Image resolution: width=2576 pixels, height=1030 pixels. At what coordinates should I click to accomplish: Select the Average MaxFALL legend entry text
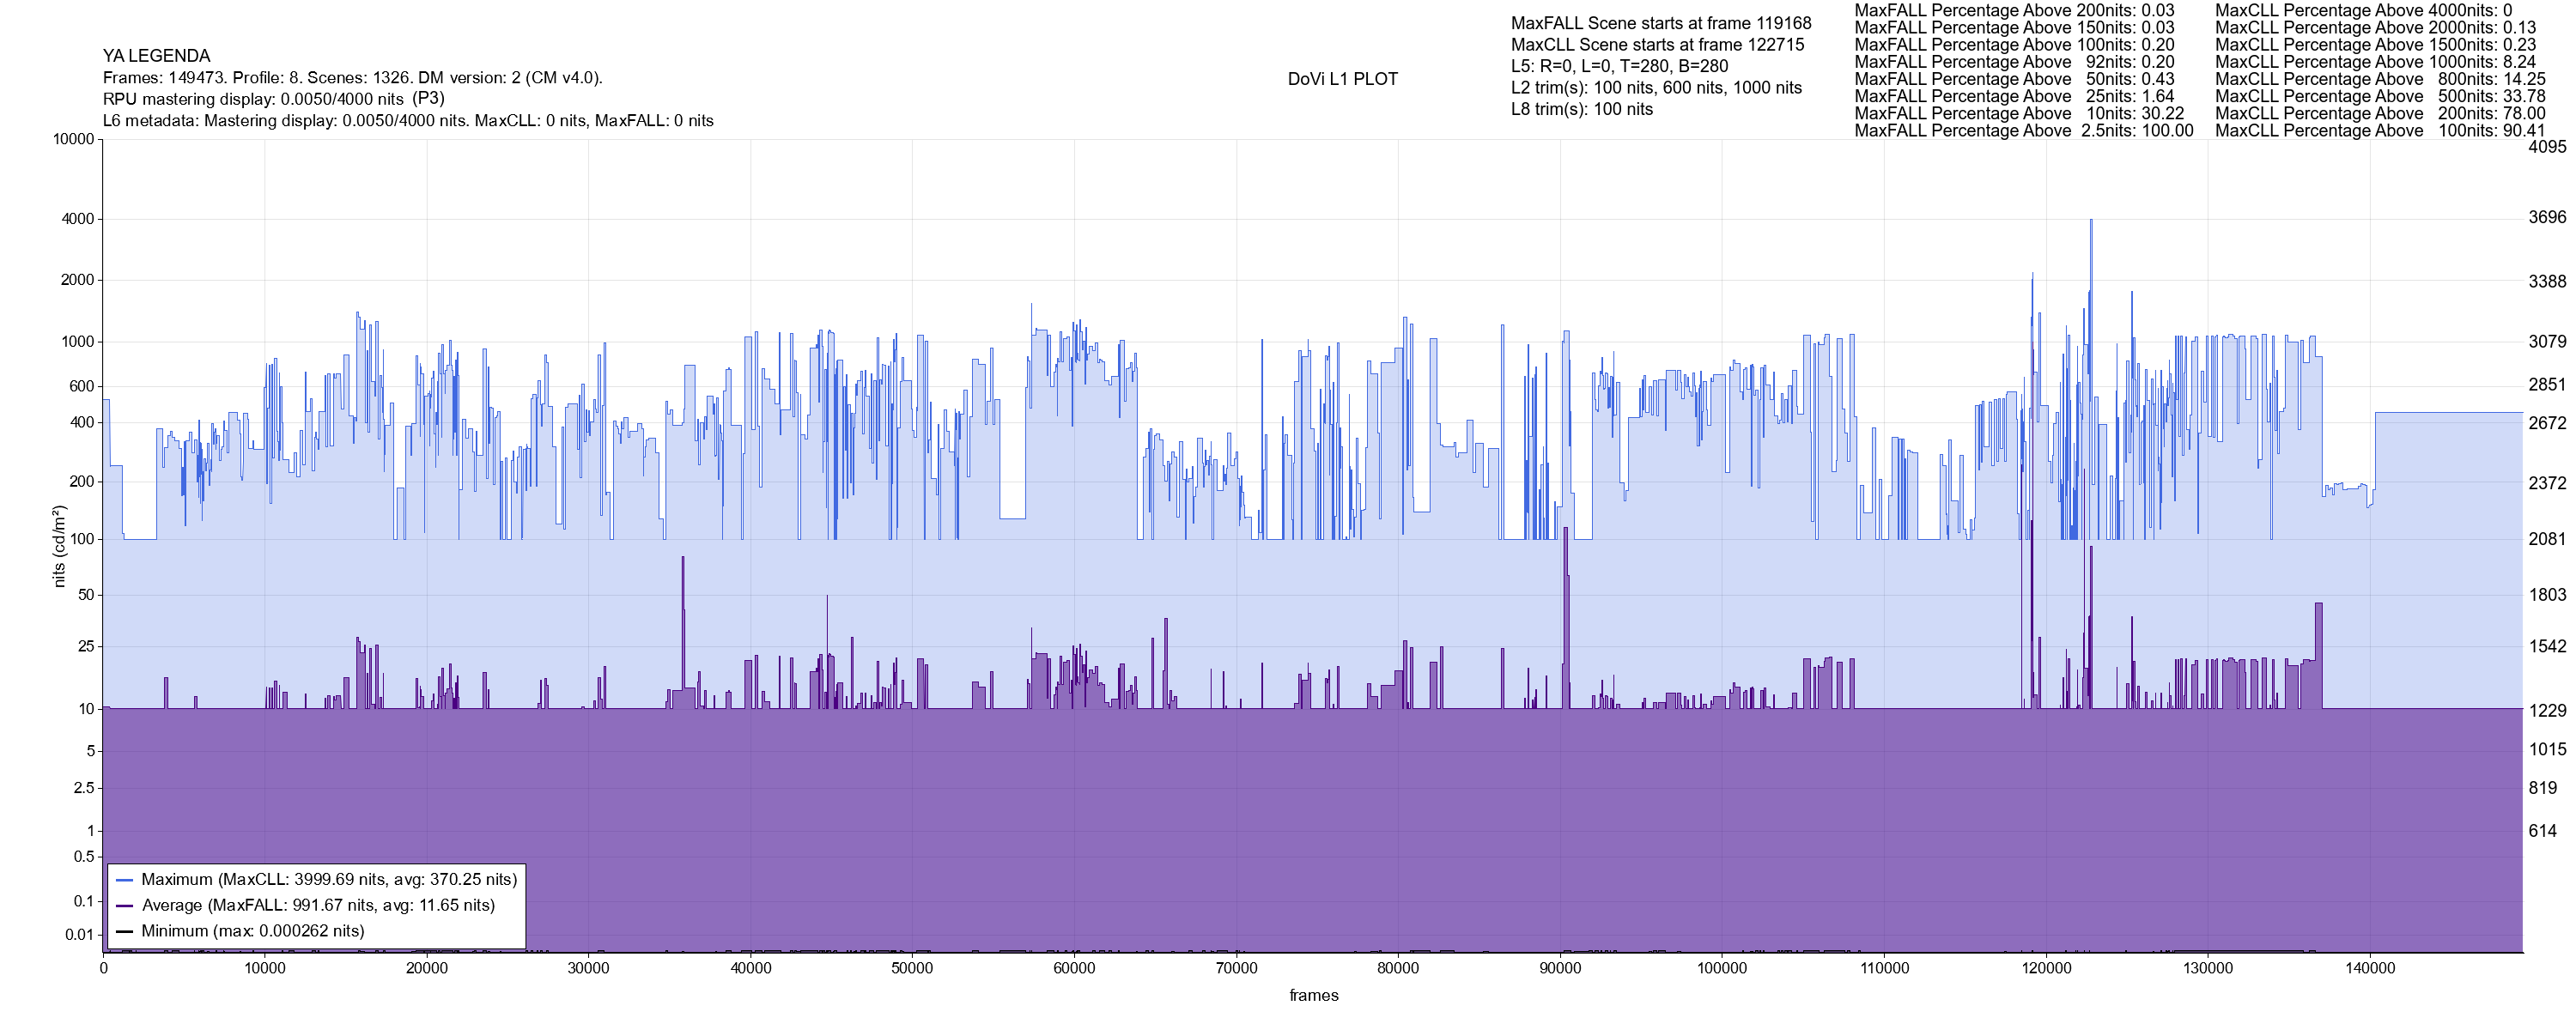(318, 906)
